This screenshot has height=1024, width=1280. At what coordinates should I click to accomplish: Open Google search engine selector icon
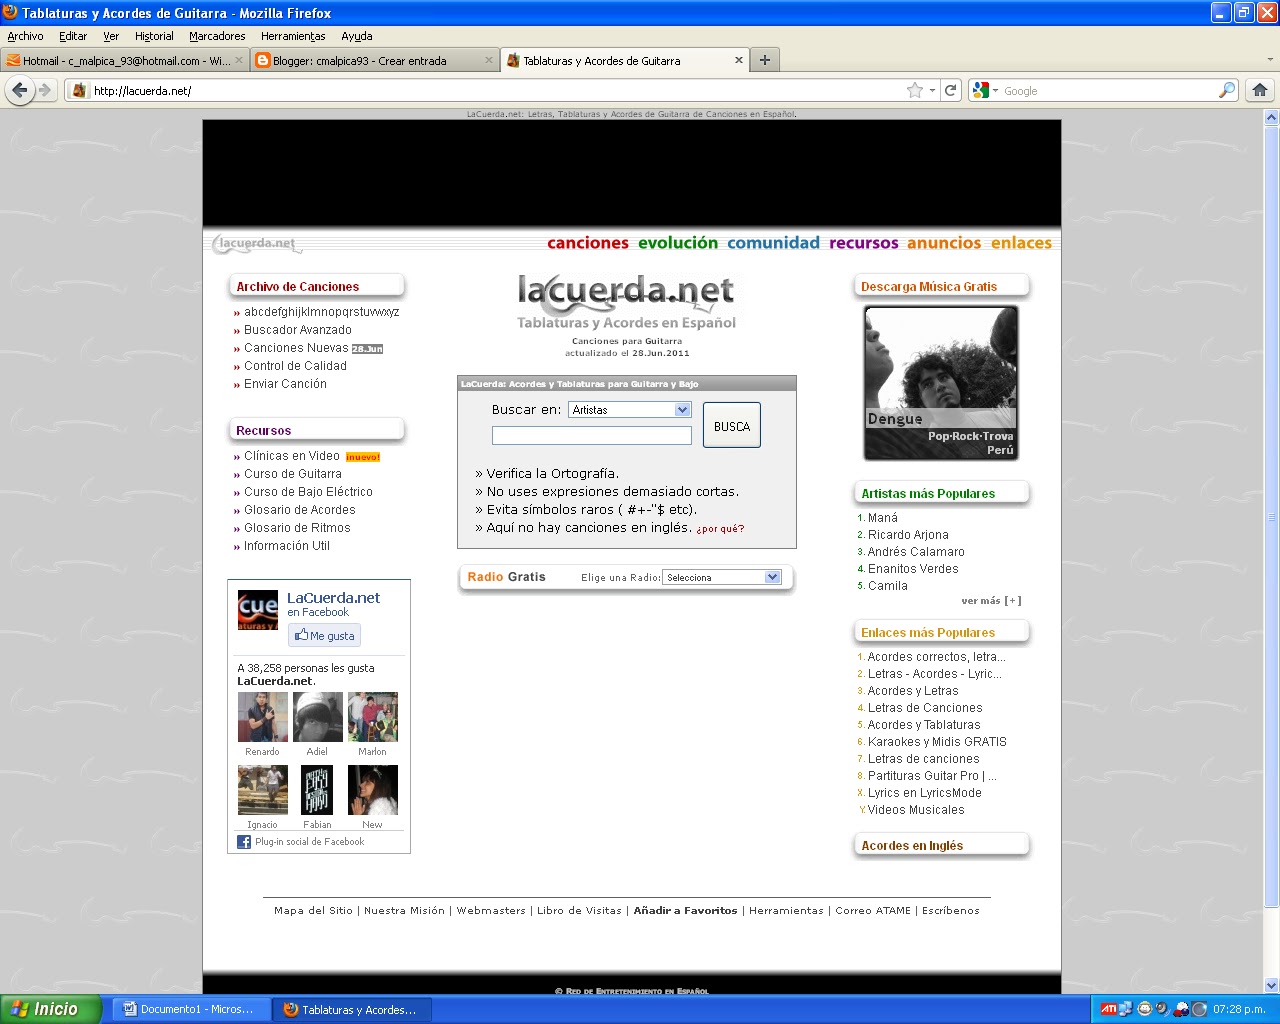984,90
